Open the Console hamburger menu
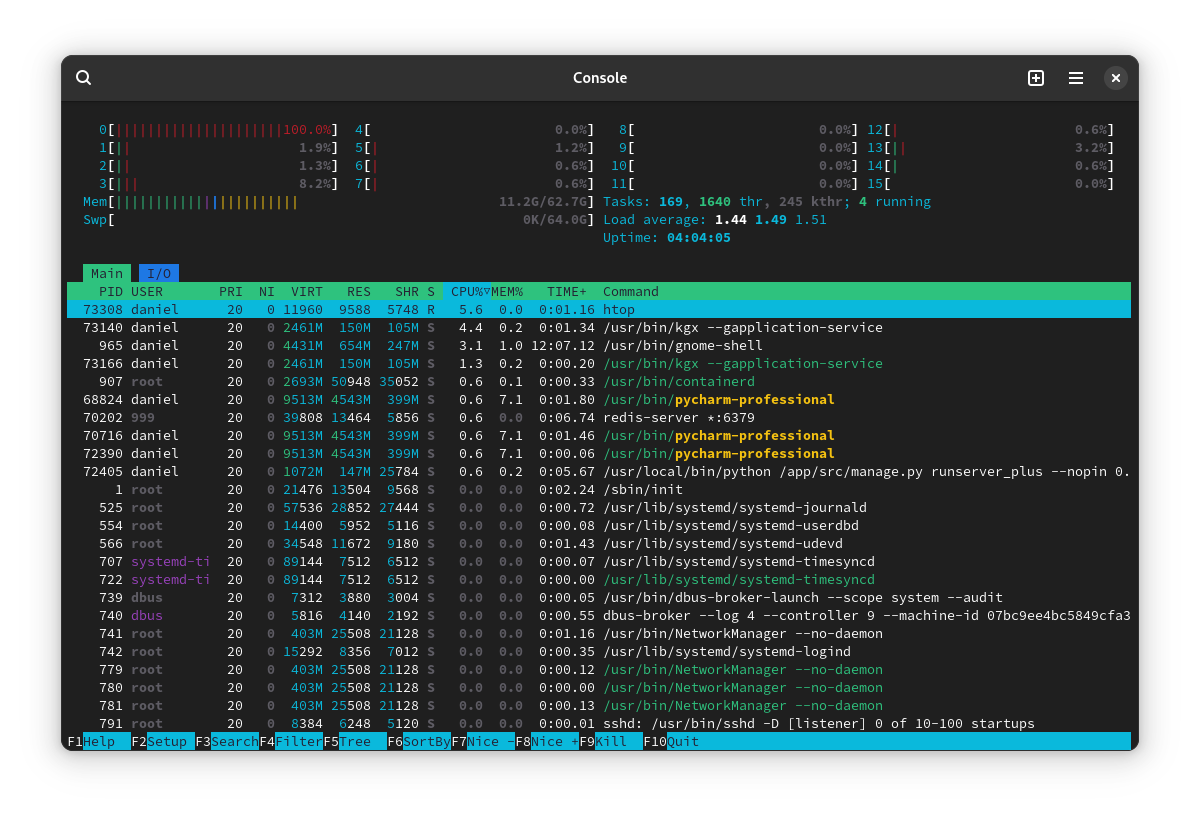This screenshot has width=1200, height=818. pyautogui.click(x=1076, y=78)
